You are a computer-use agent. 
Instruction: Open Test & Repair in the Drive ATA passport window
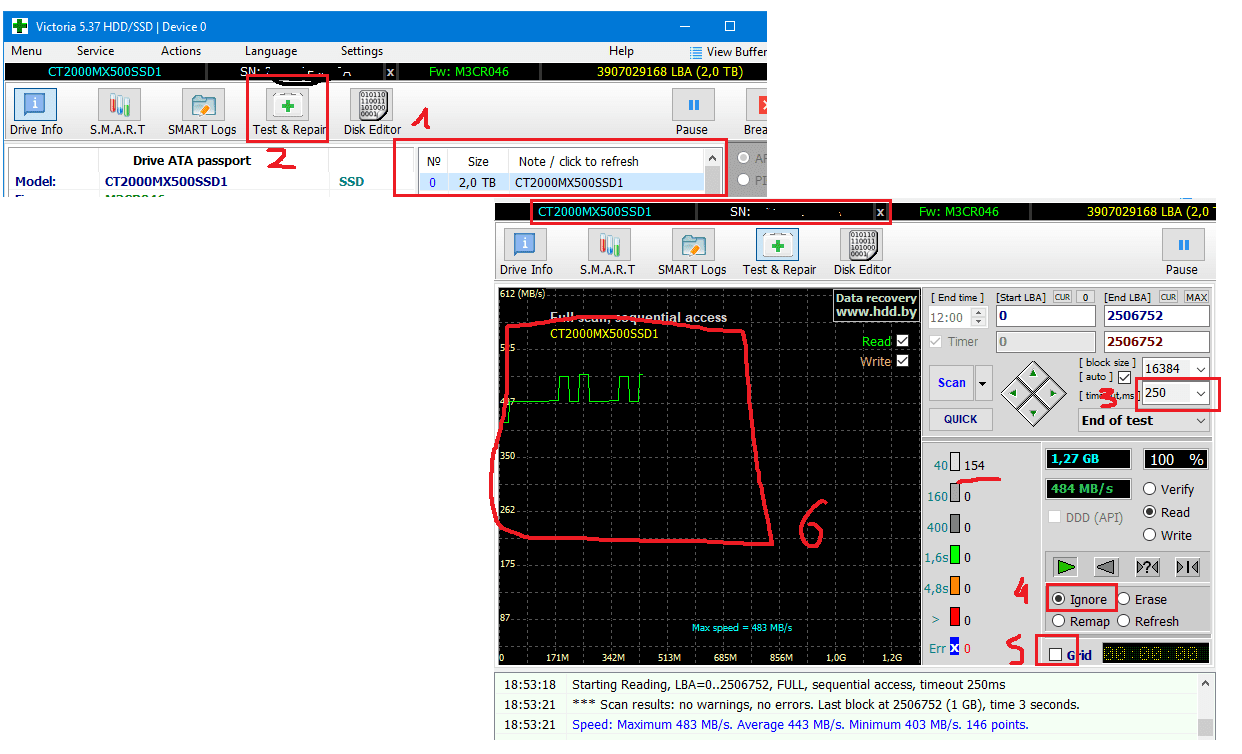[x=289, y=112]
